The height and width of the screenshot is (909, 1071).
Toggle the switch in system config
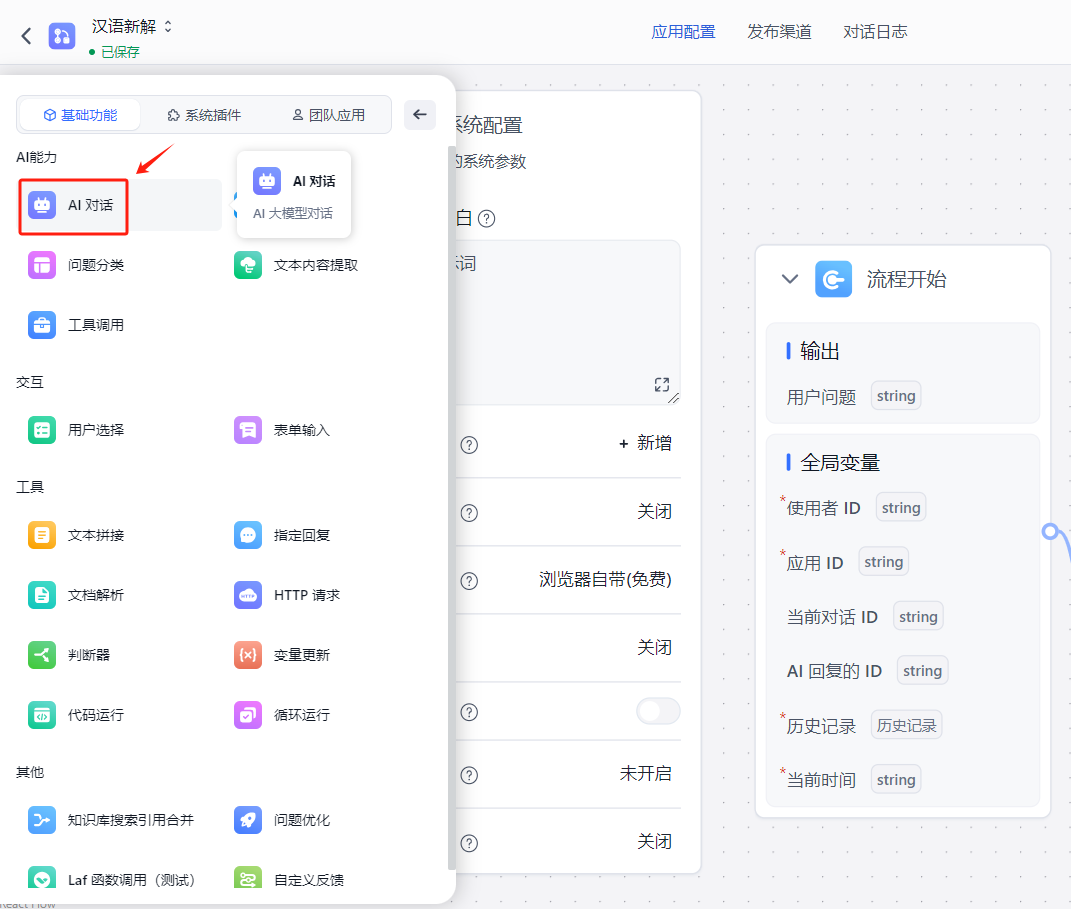point(658,712)
